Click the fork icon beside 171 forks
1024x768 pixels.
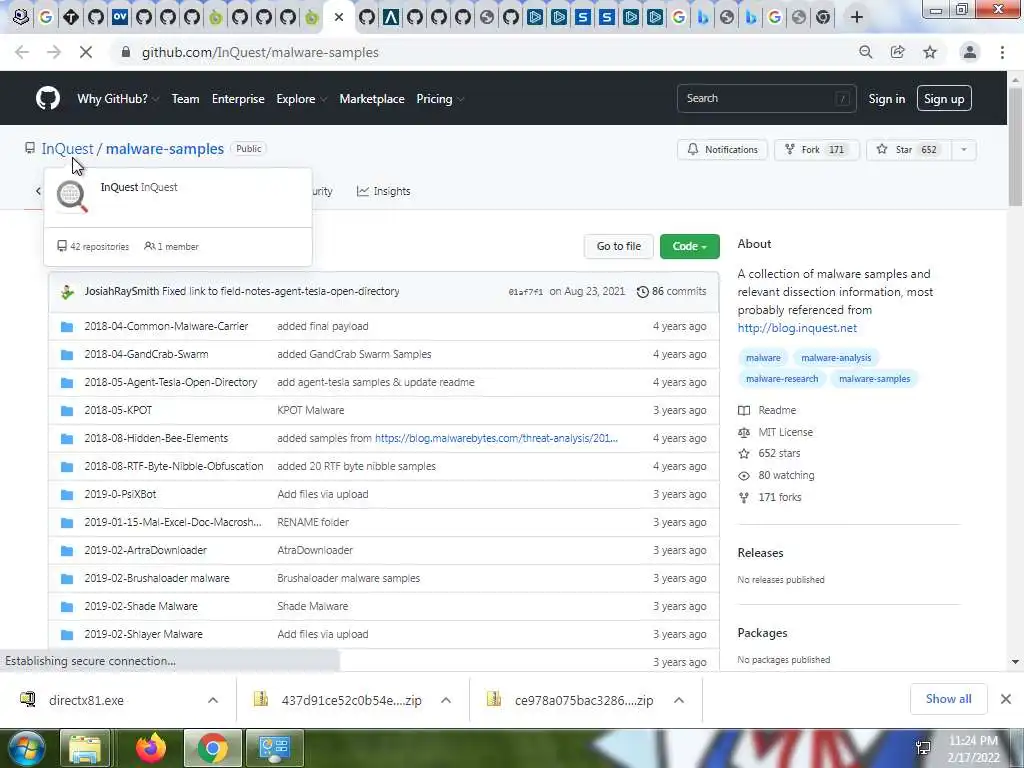(x=744, y=498)
